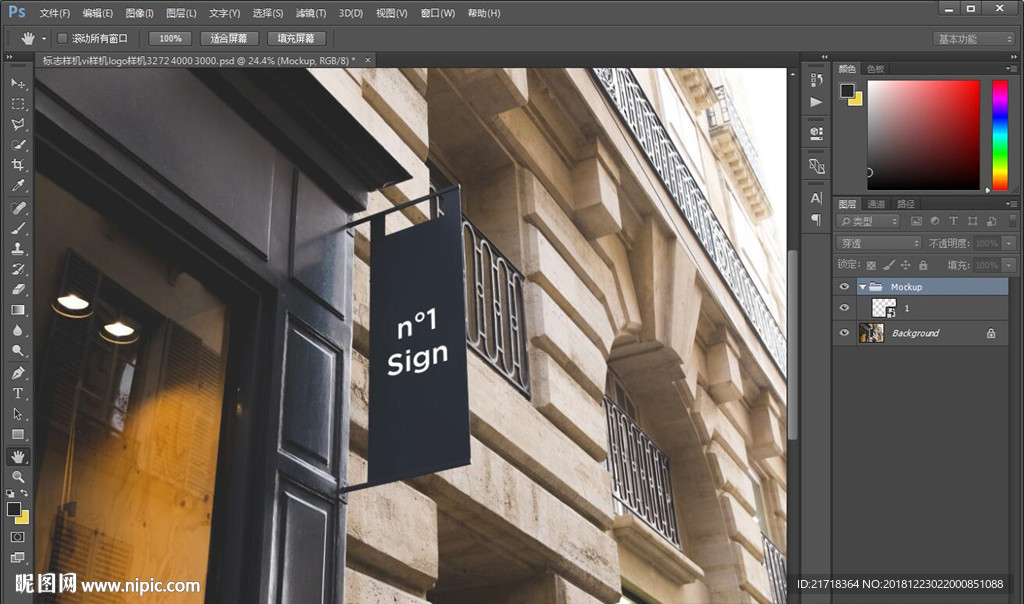Click the hue spectrum slider
Viewport: 1024px width, 604px height.
[x=1000, y=135]
